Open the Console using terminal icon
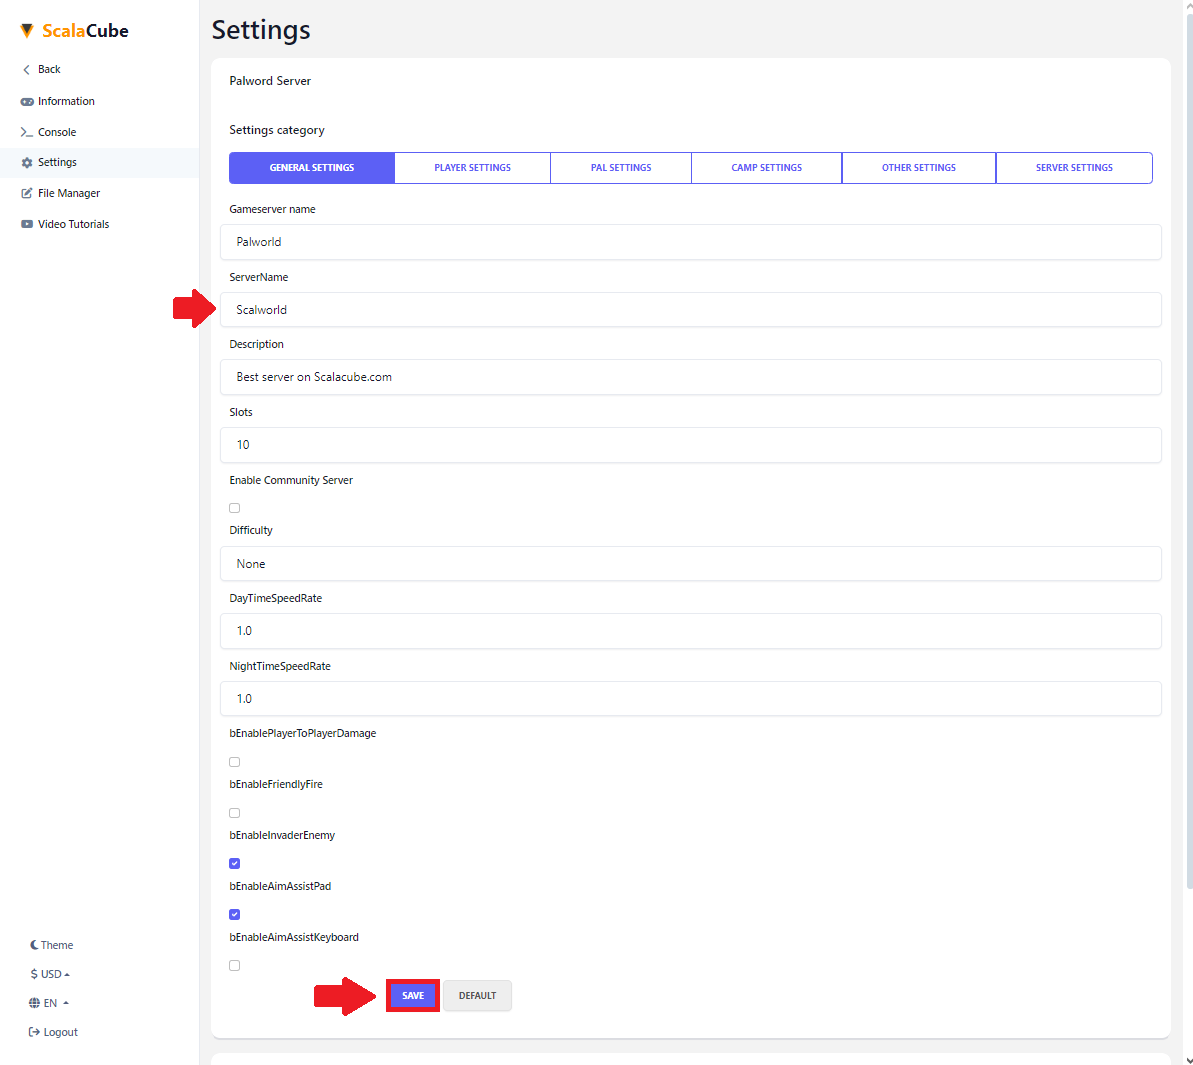This screenshot has height=1065, width=1193. click(x=26, y=131)
